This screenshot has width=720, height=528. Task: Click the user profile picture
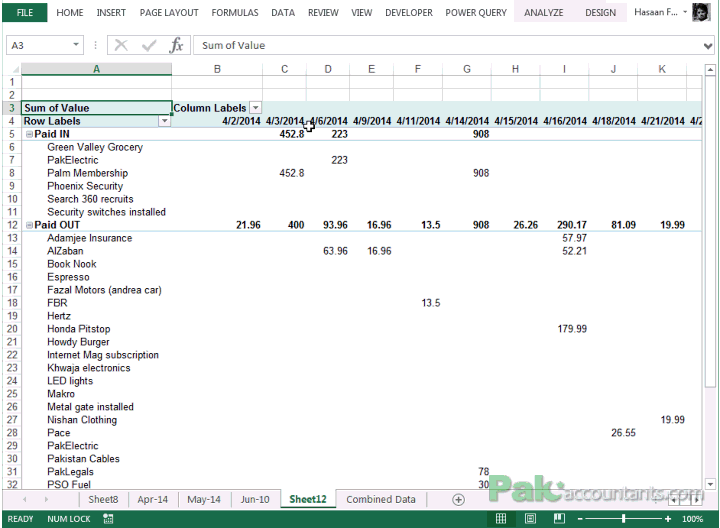click(701, 12)
